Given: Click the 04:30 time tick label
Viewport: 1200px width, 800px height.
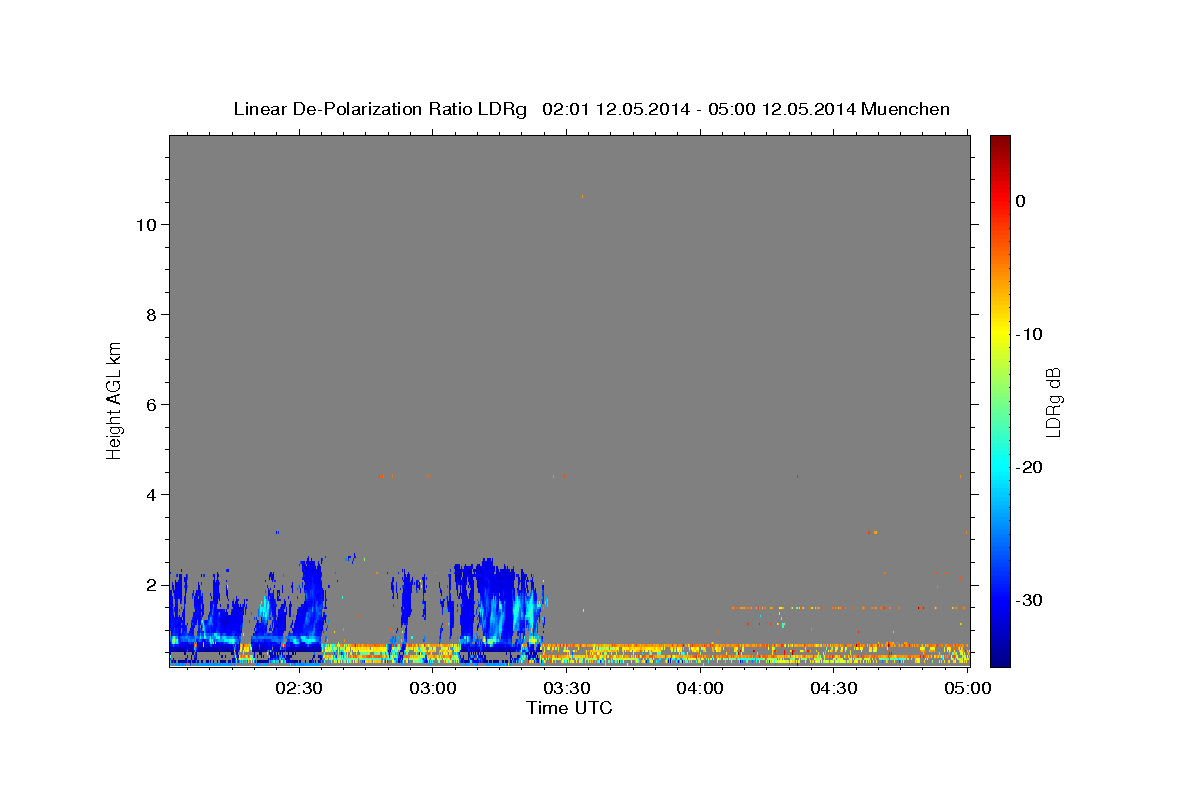Looking at the screenshot, I should click(x=834, y=688).
